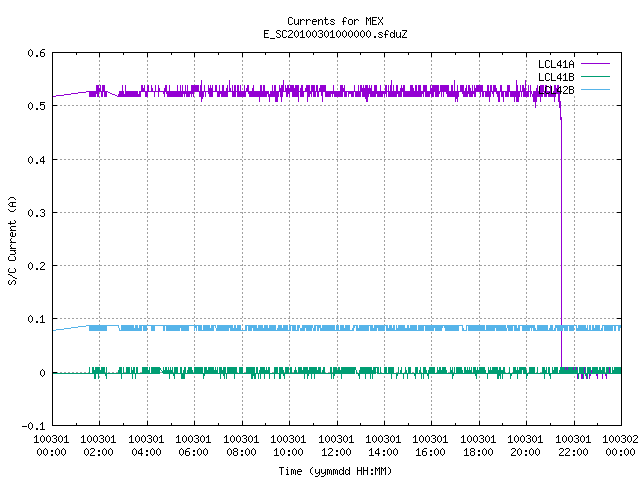Click the y-axis tick value 0.4

36,160
